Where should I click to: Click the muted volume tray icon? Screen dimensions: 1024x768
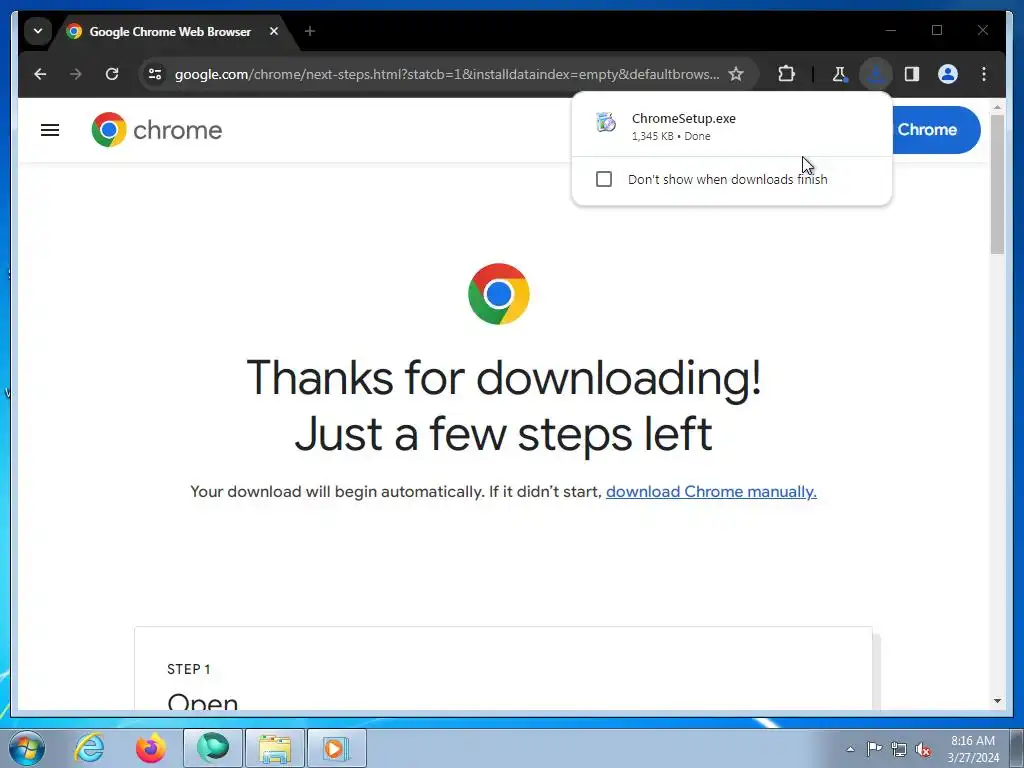(x=923, y=749)
